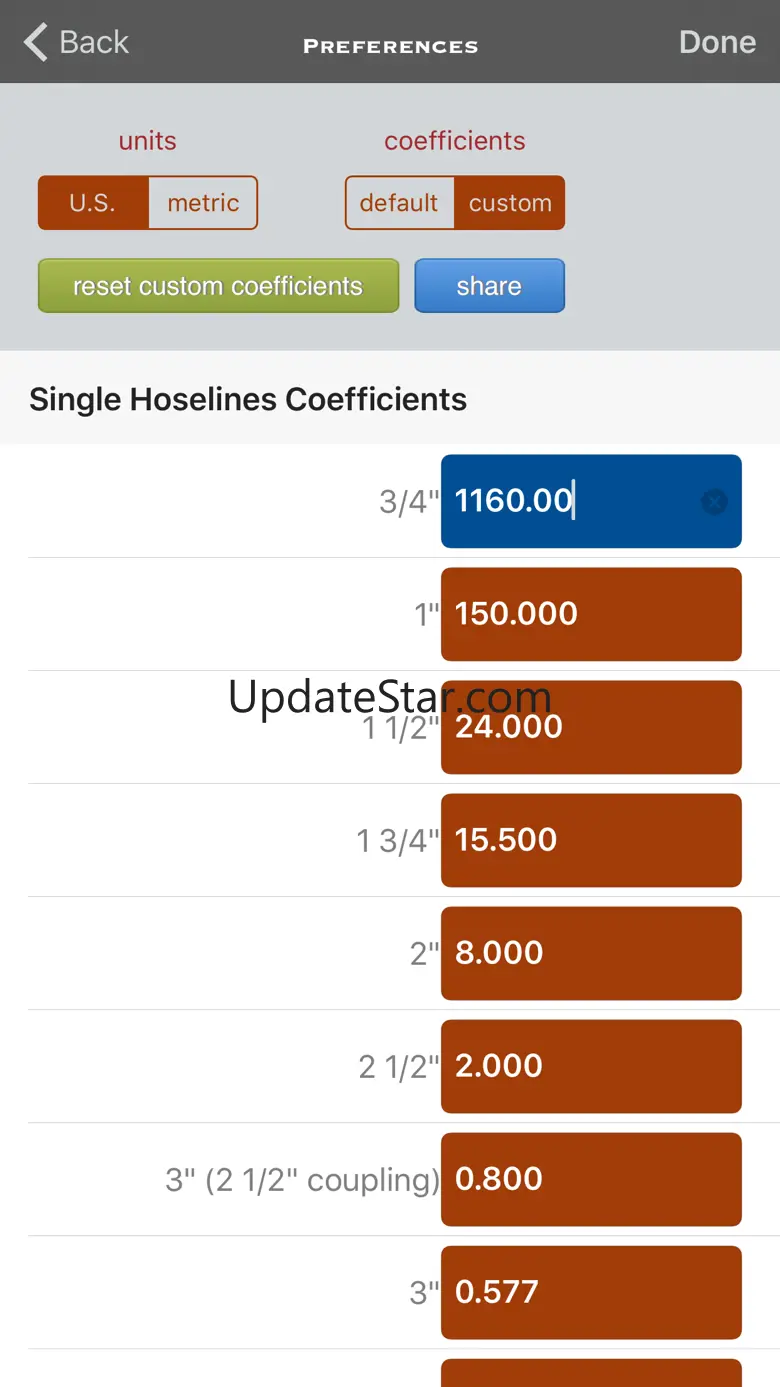Screen dimensions: 780x1387
Task: Edit the 2 1/2" coefficient 2.000
Action: tap(591, 1066)
